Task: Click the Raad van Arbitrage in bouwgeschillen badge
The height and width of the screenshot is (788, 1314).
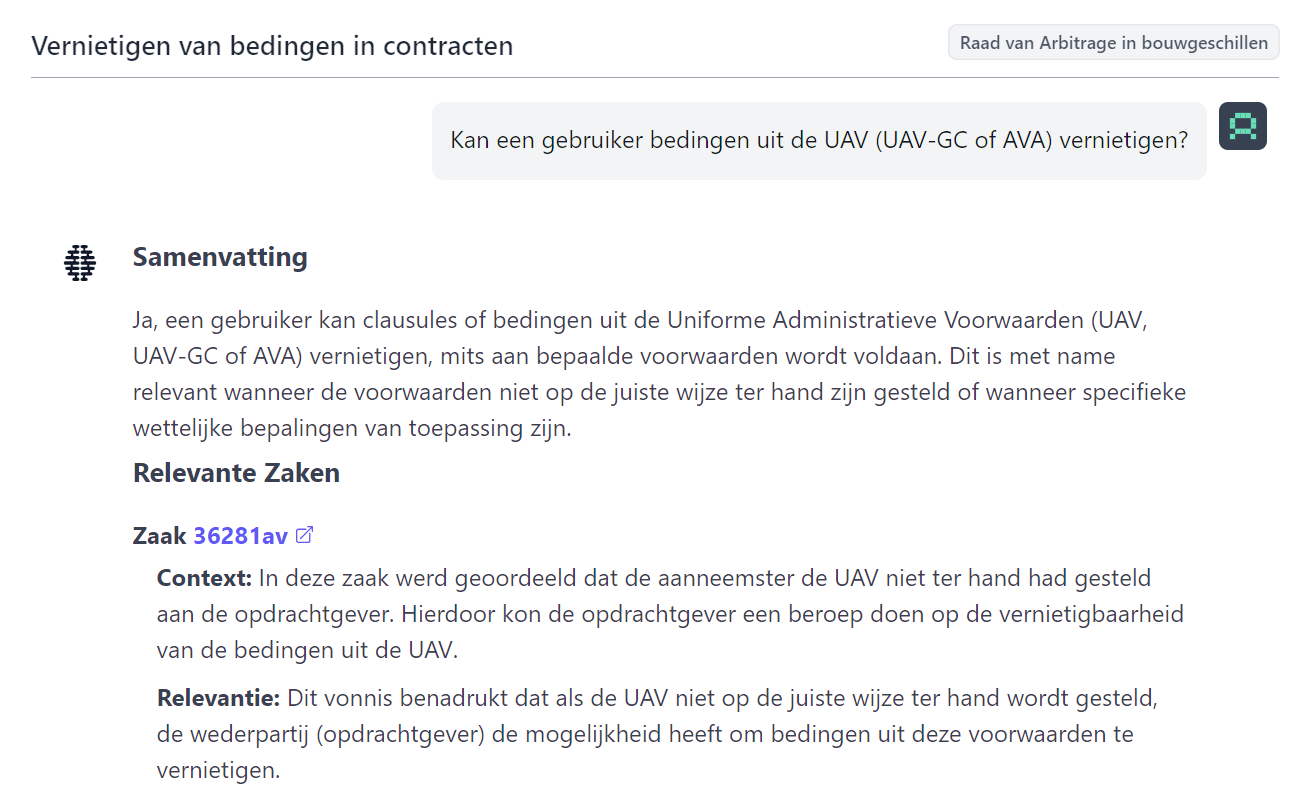Action: (1113, 43)
